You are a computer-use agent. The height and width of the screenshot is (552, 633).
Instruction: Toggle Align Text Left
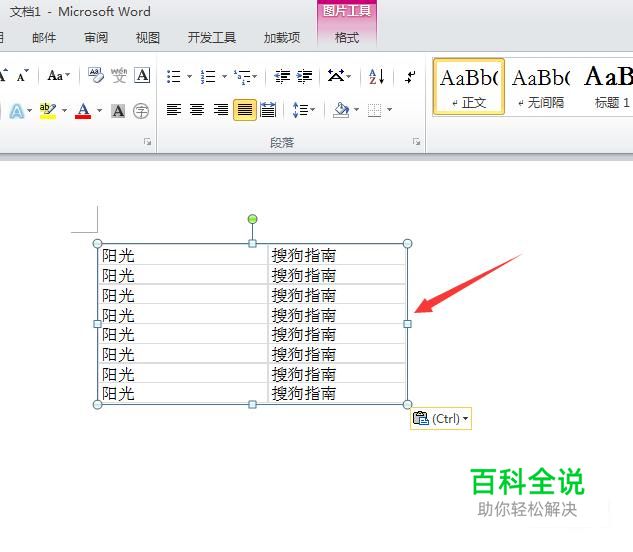(174, 110)
